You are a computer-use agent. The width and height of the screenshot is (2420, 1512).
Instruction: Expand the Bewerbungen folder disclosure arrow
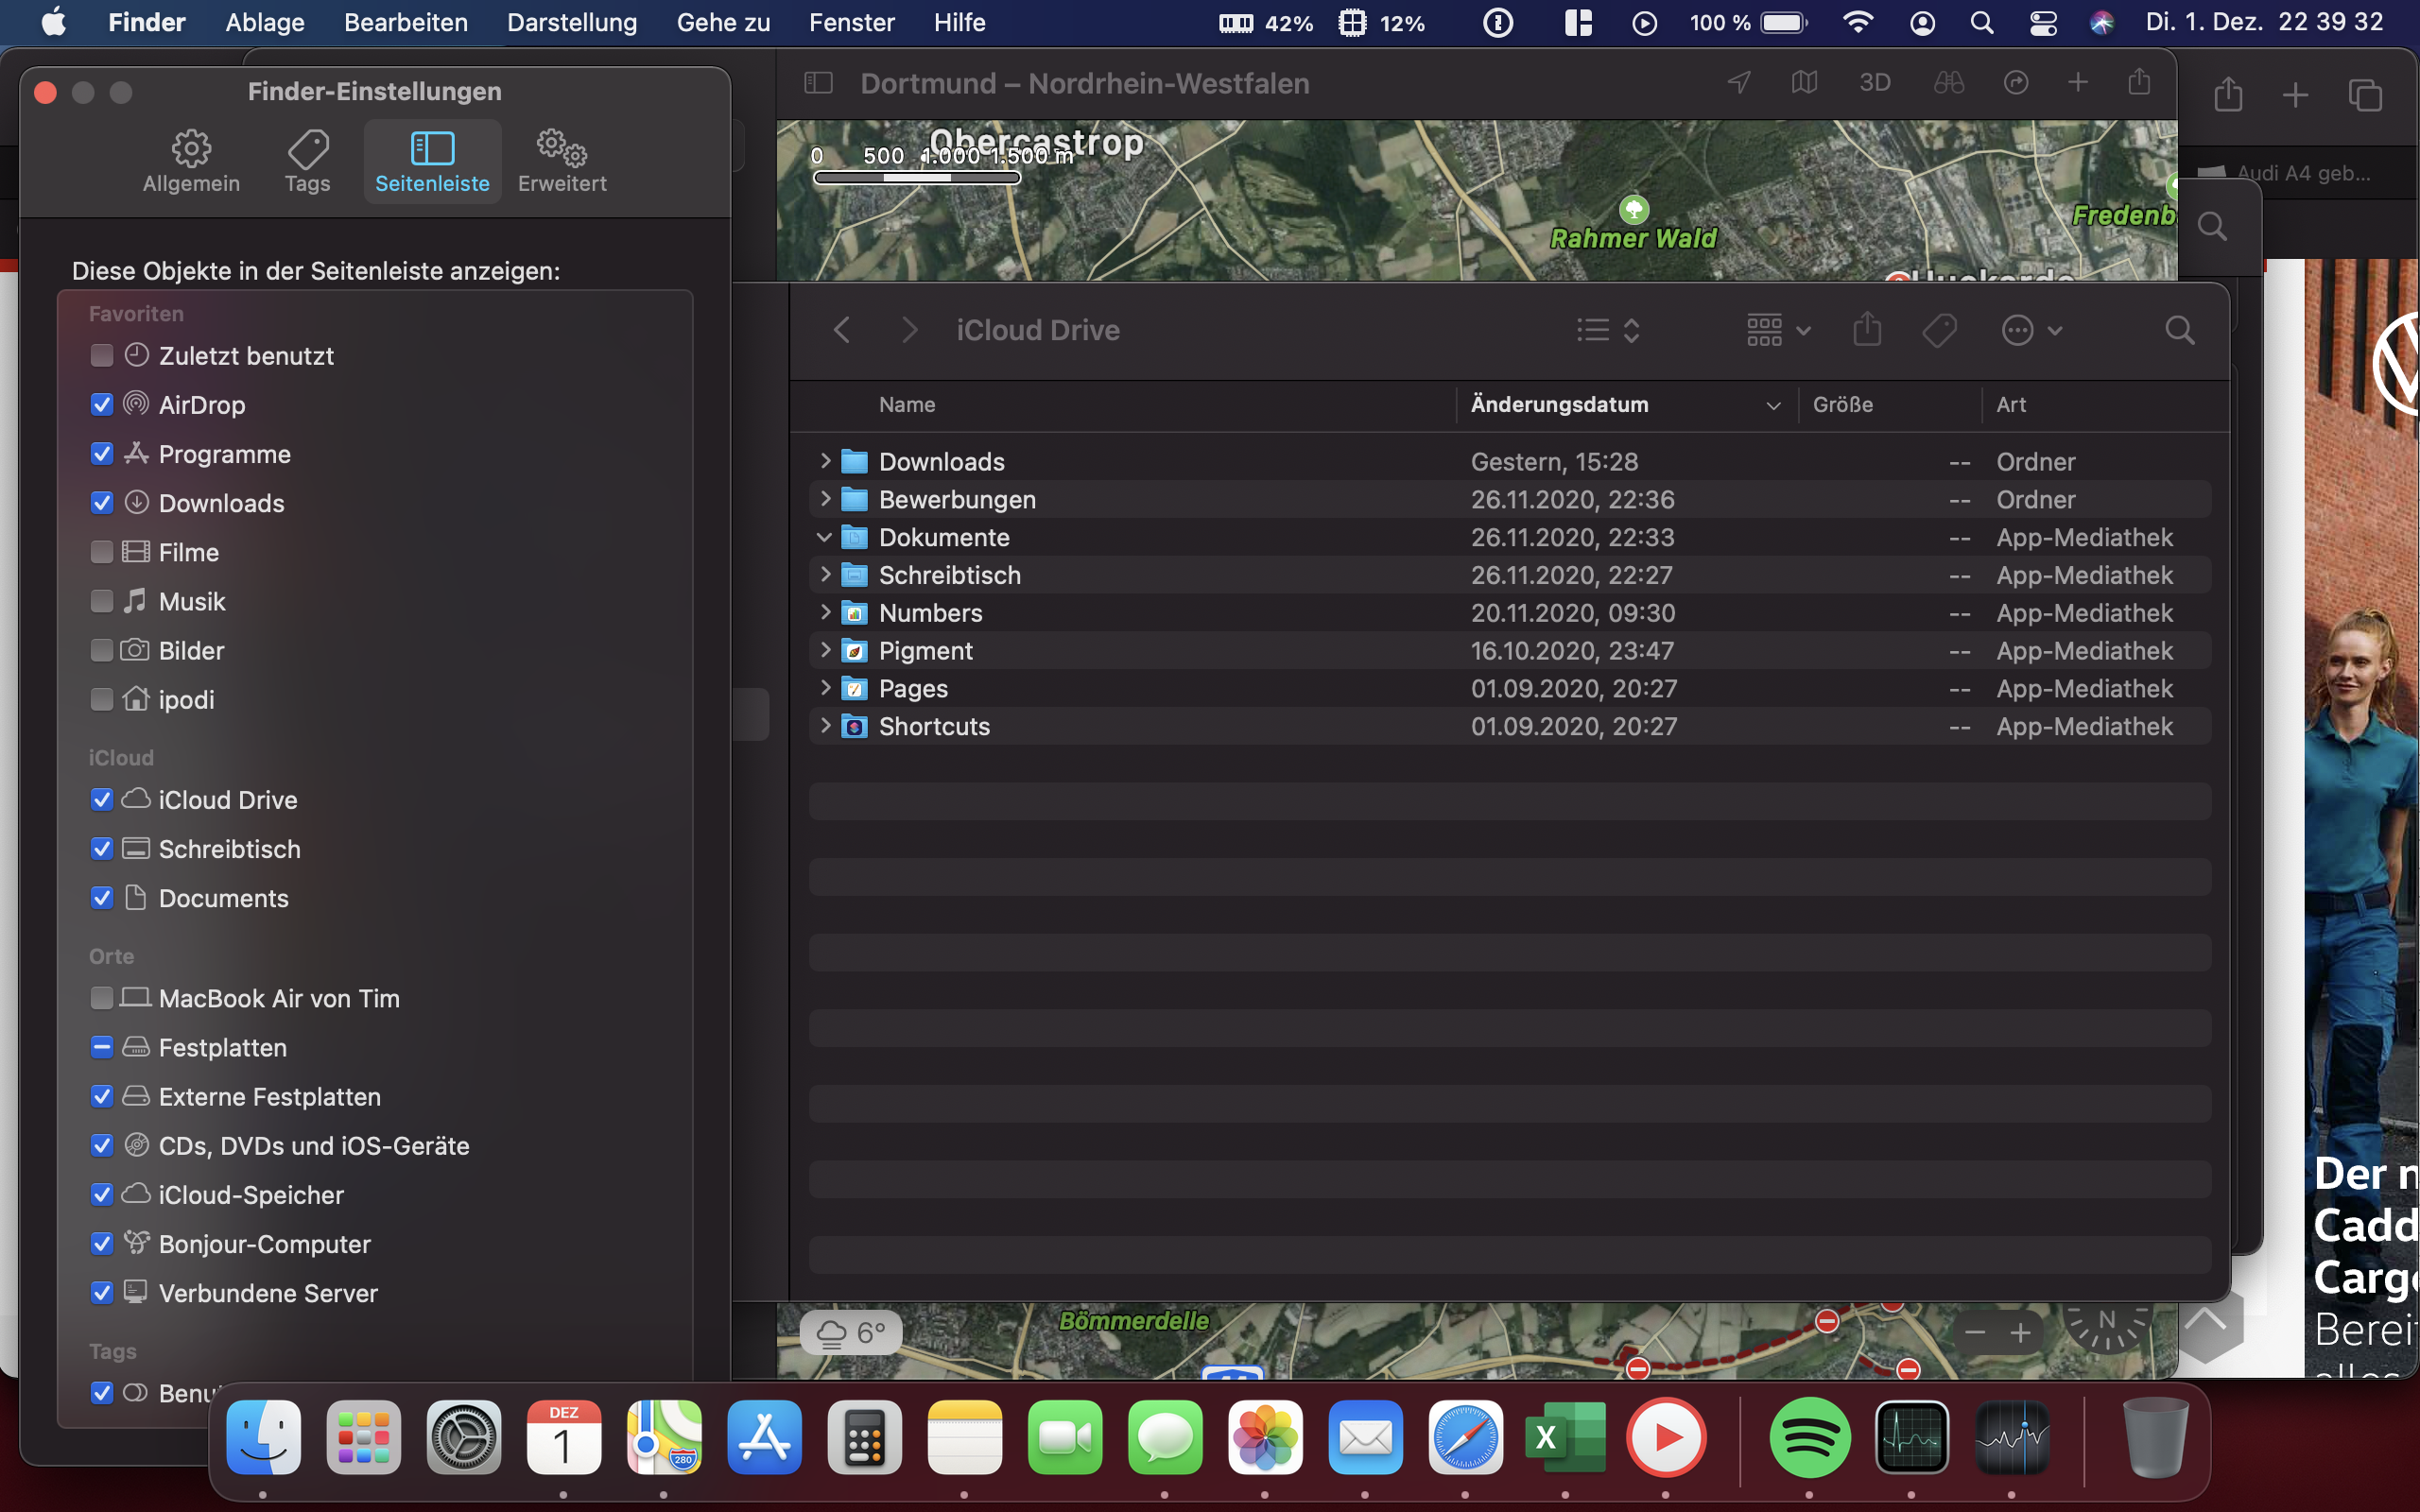(825, 499)
